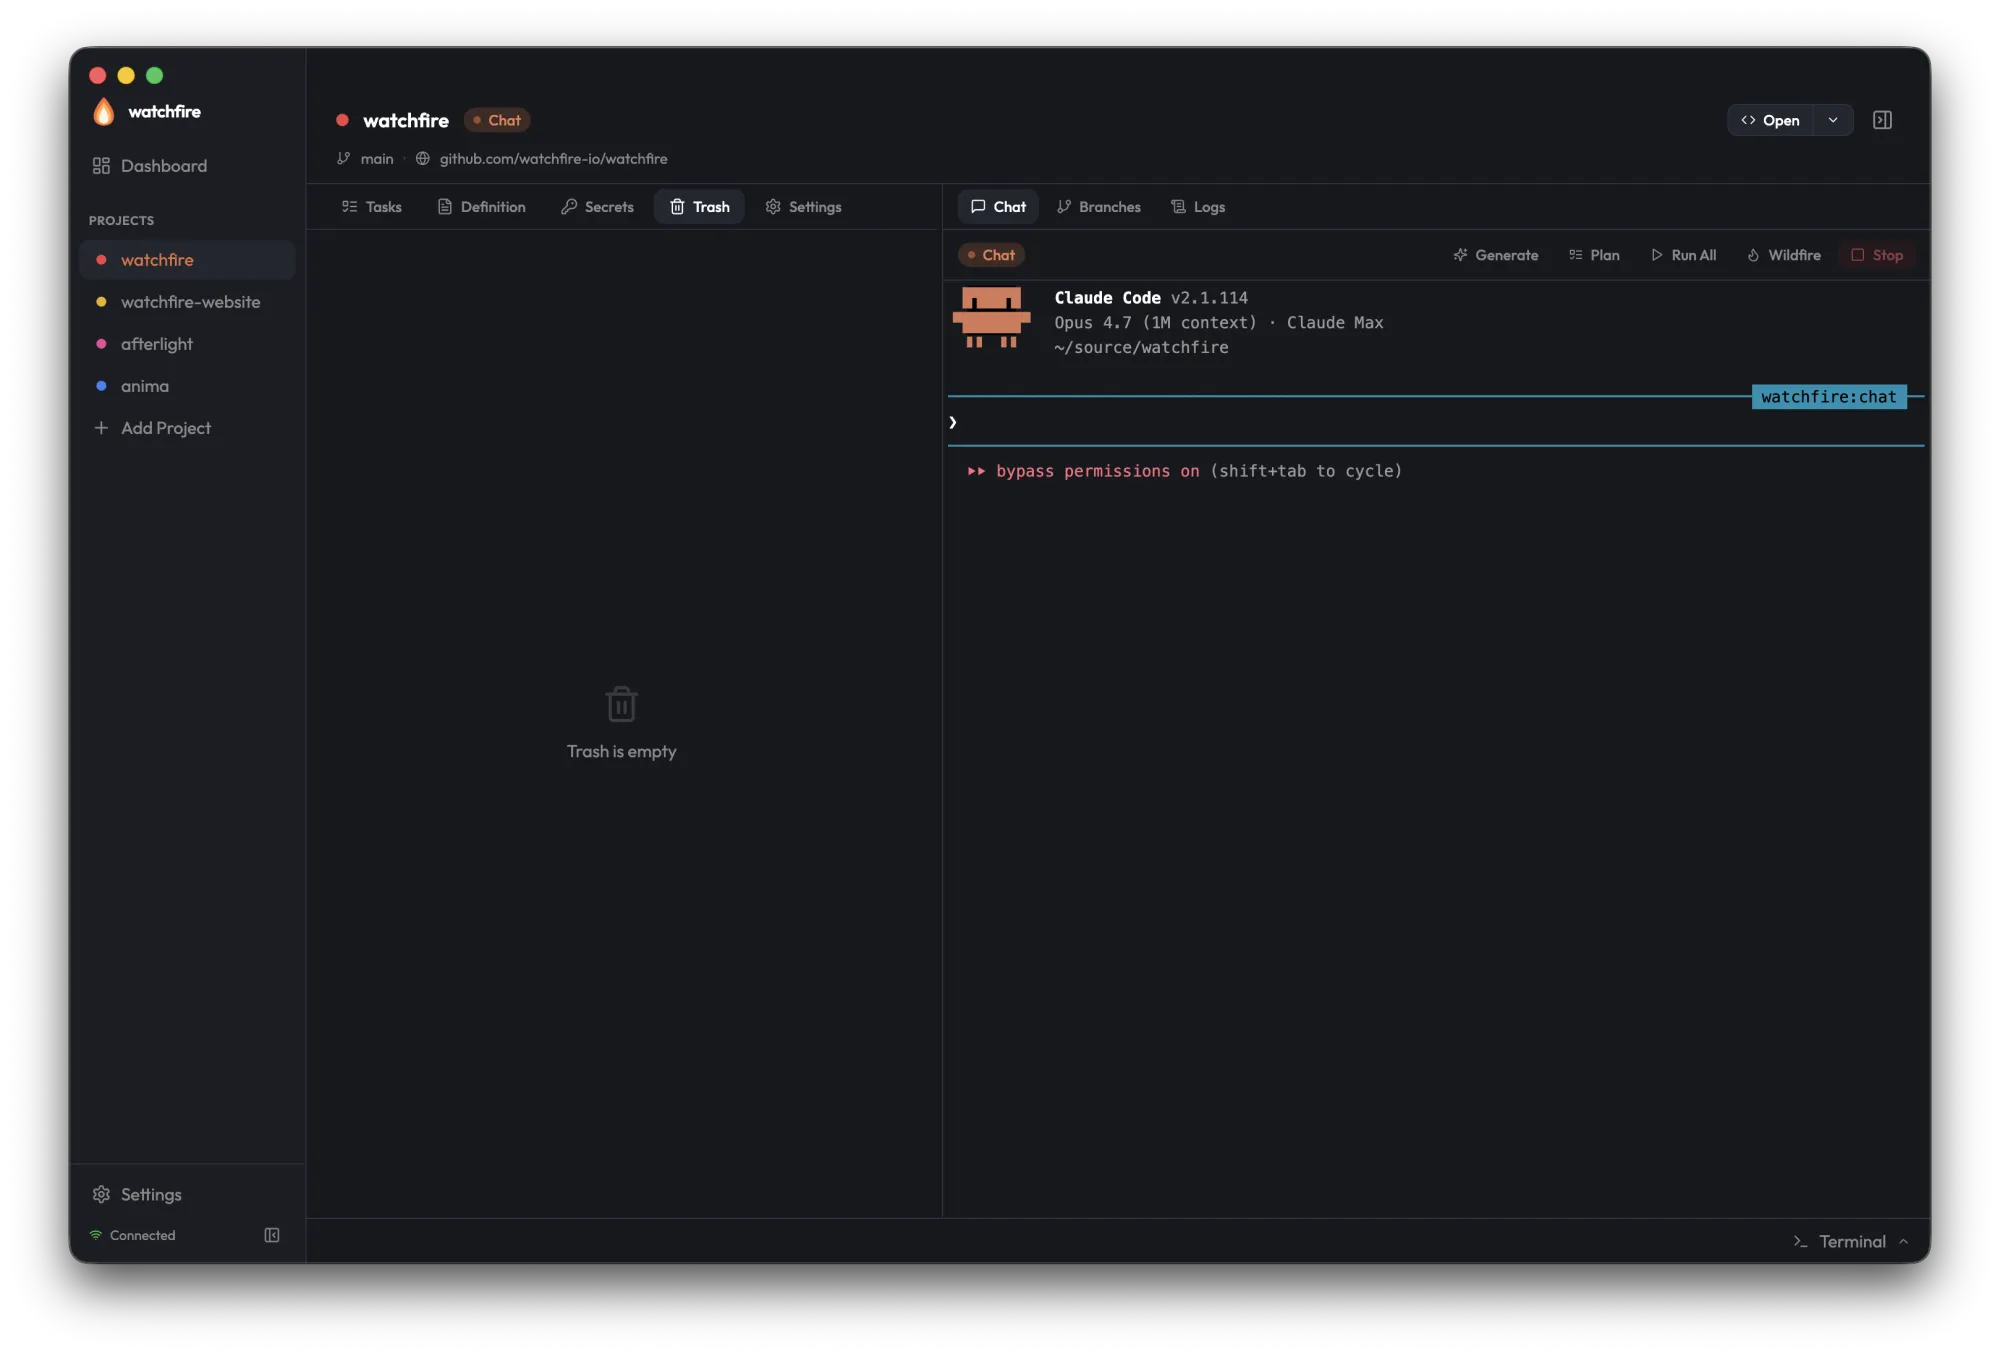Click the Claude Code mascot pixel icon
Viewport: 2000px width, 1355px height.
[x=991, y=318]
